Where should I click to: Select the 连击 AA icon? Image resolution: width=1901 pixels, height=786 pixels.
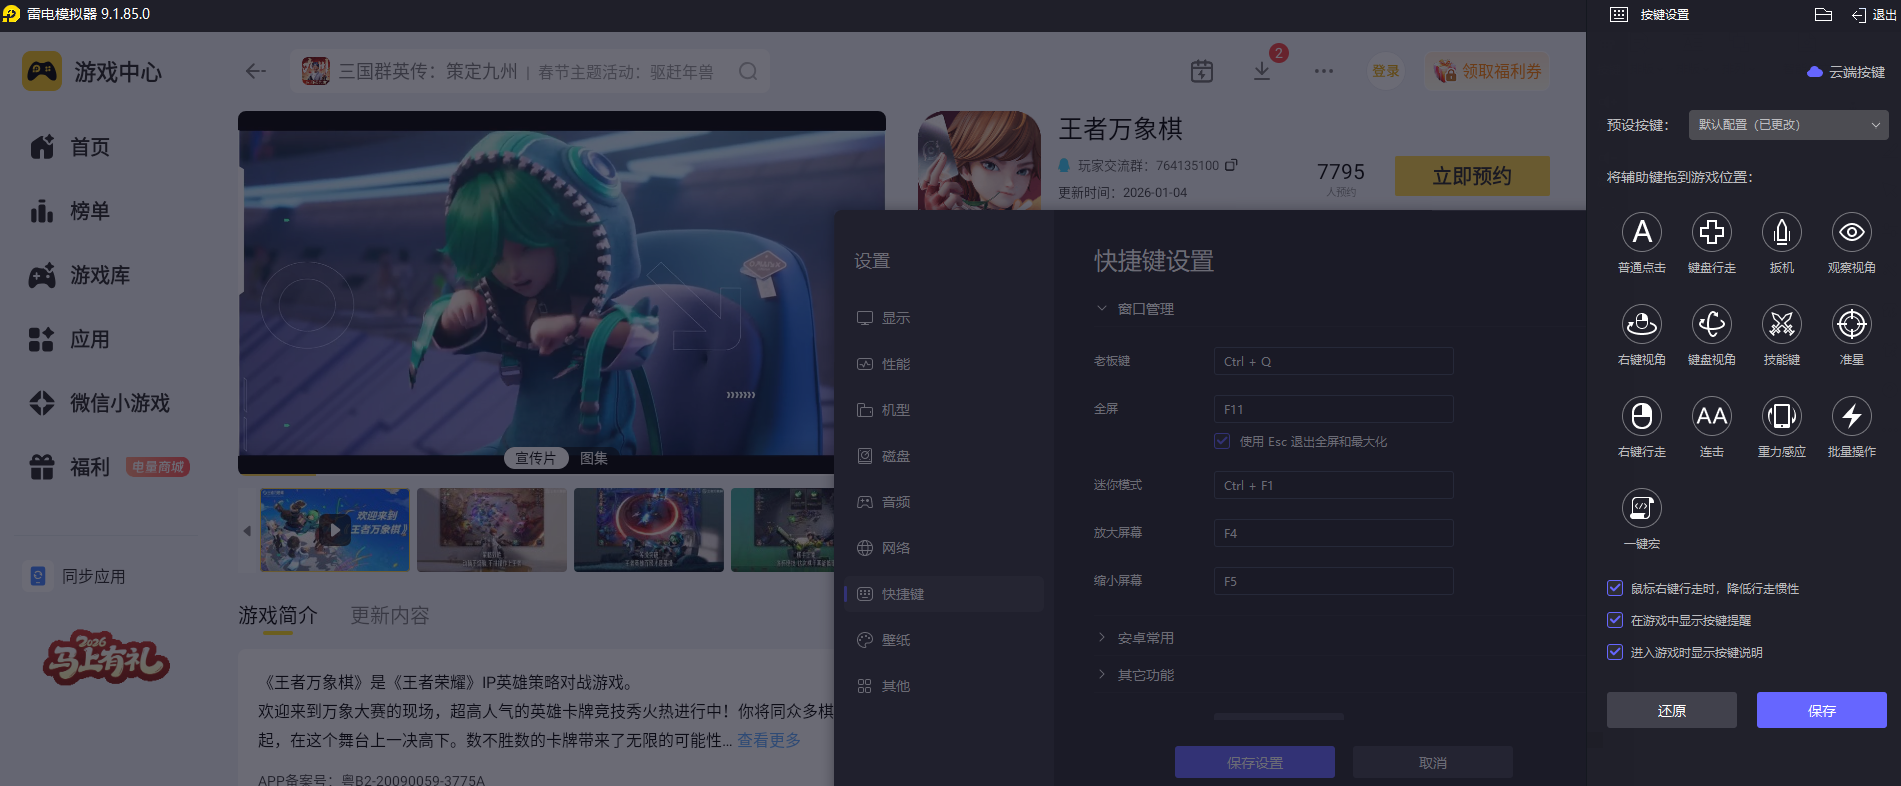coord(1711,416)
